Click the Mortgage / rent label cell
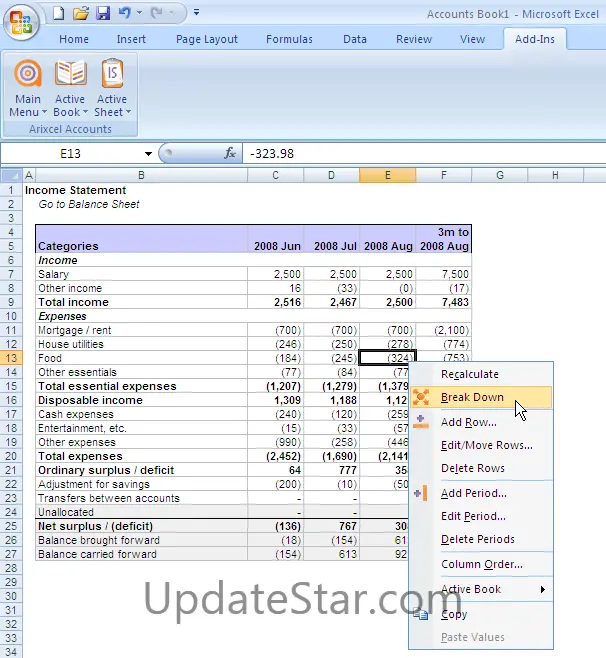 pos(141,330)
